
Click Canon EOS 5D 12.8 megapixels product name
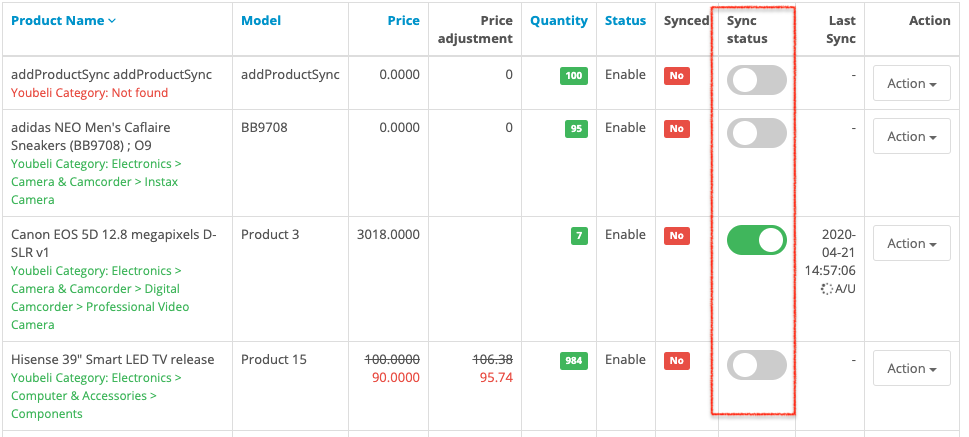[x=114, y=244]
